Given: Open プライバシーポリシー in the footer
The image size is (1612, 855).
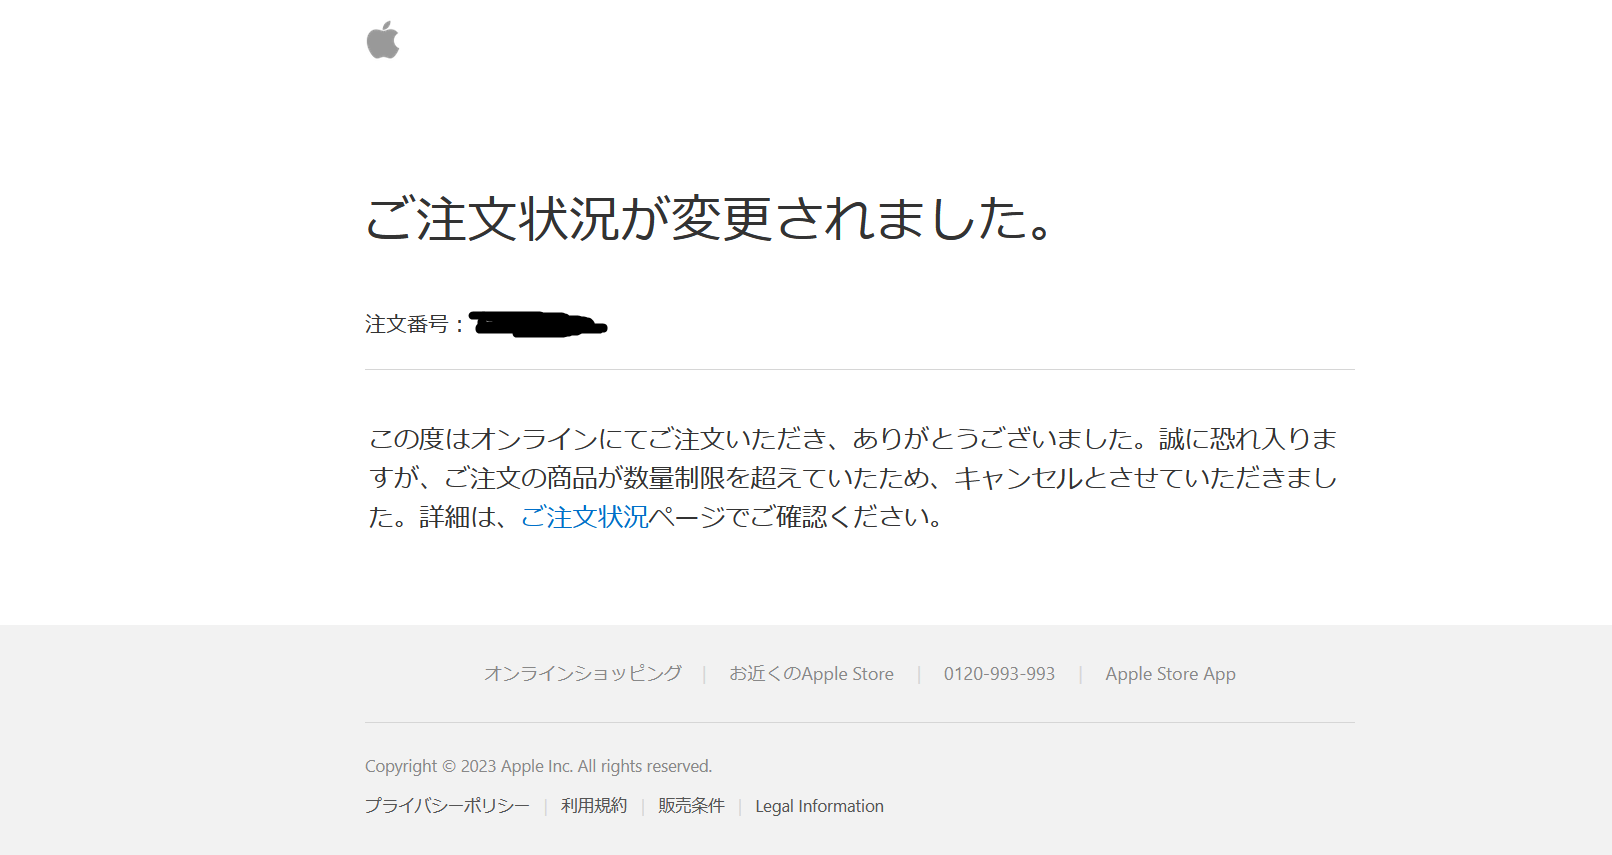Looking at the screenshot, I should tap(447, 806).
